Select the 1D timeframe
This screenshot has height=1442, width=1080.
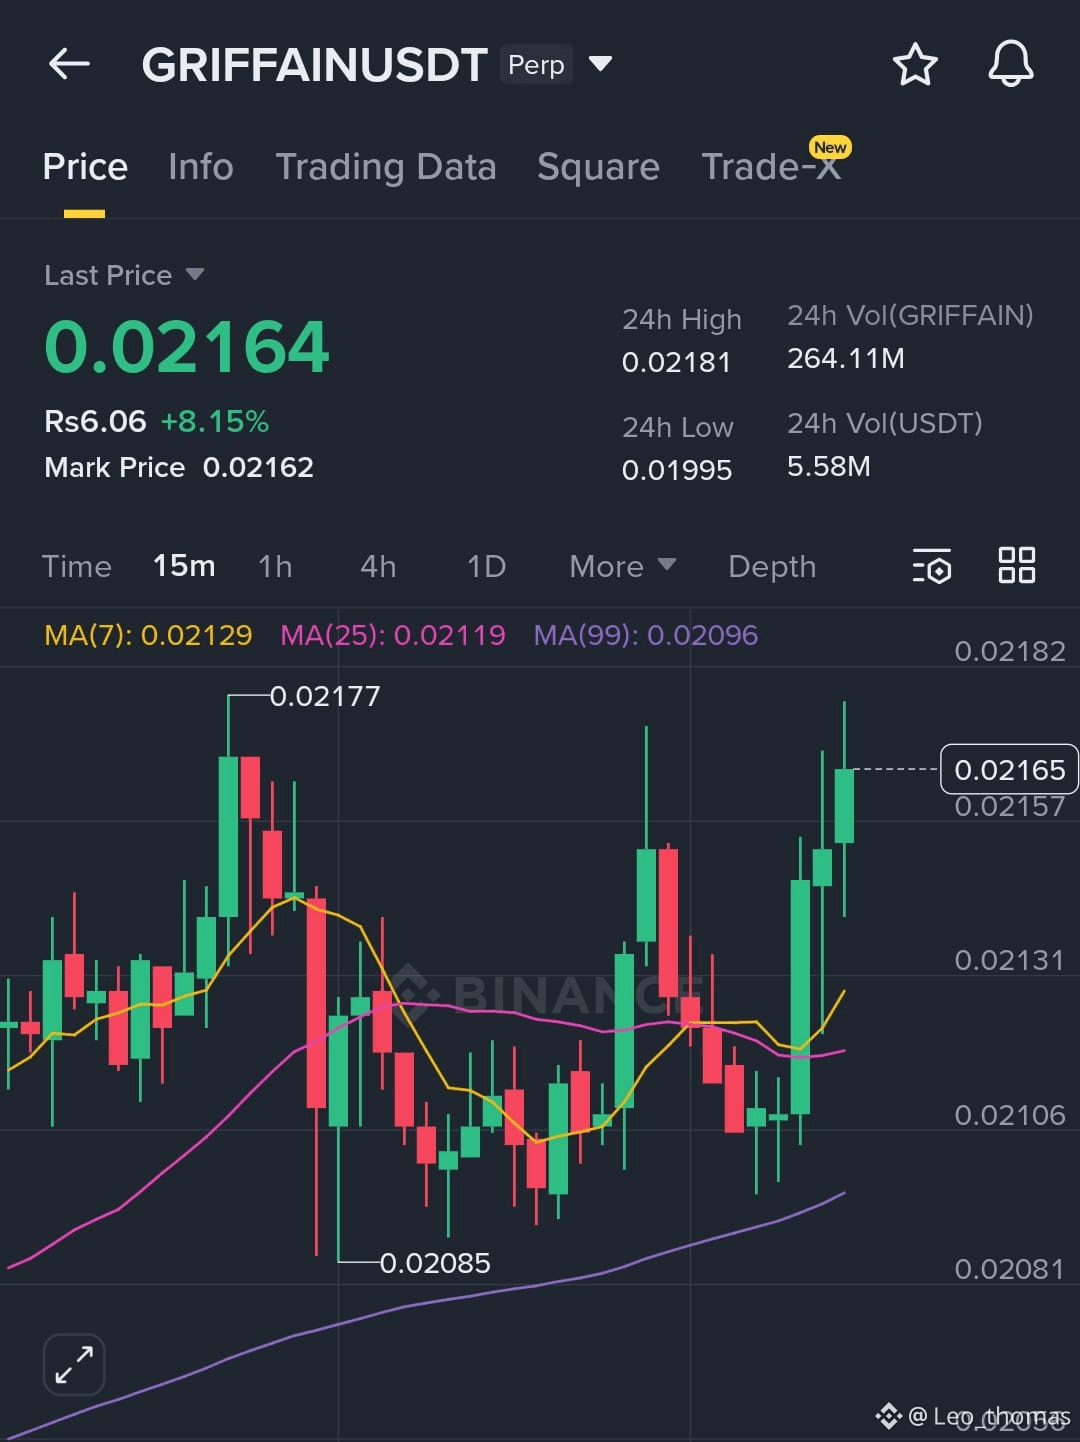point(486,566)
